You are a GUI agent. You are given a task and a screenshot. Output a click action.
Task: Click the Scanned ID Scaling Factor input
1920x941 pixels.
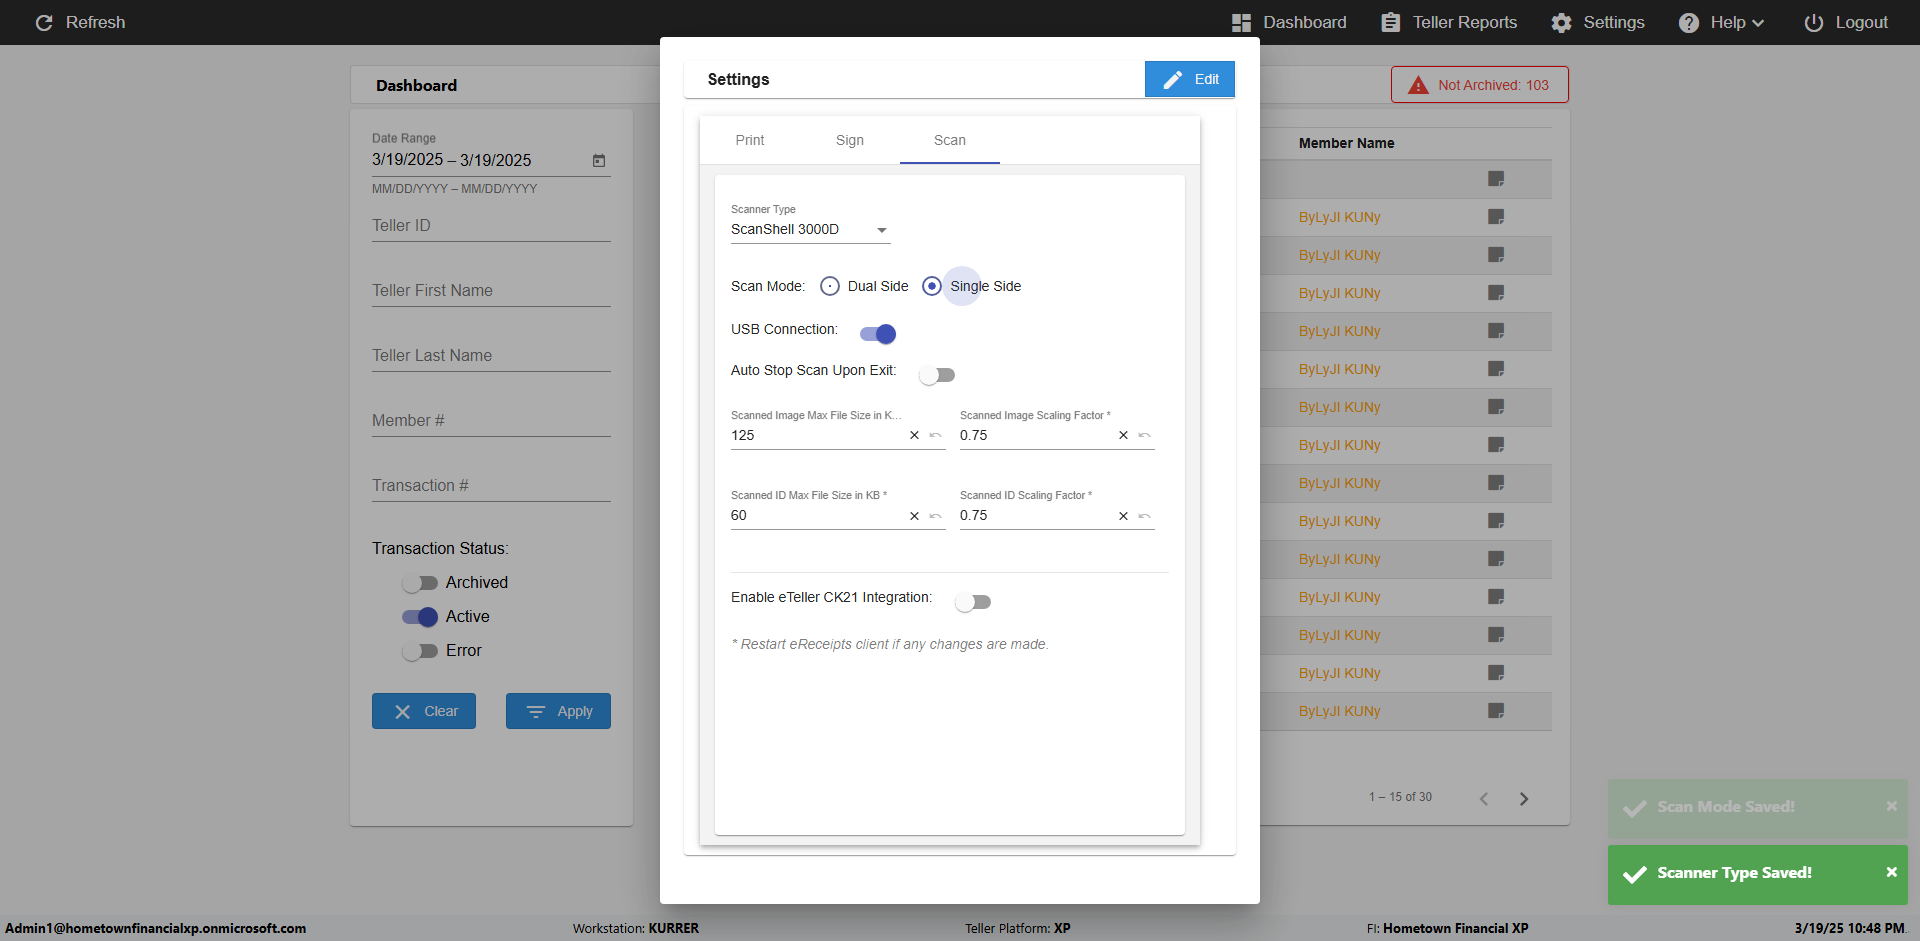[1035, 516]
